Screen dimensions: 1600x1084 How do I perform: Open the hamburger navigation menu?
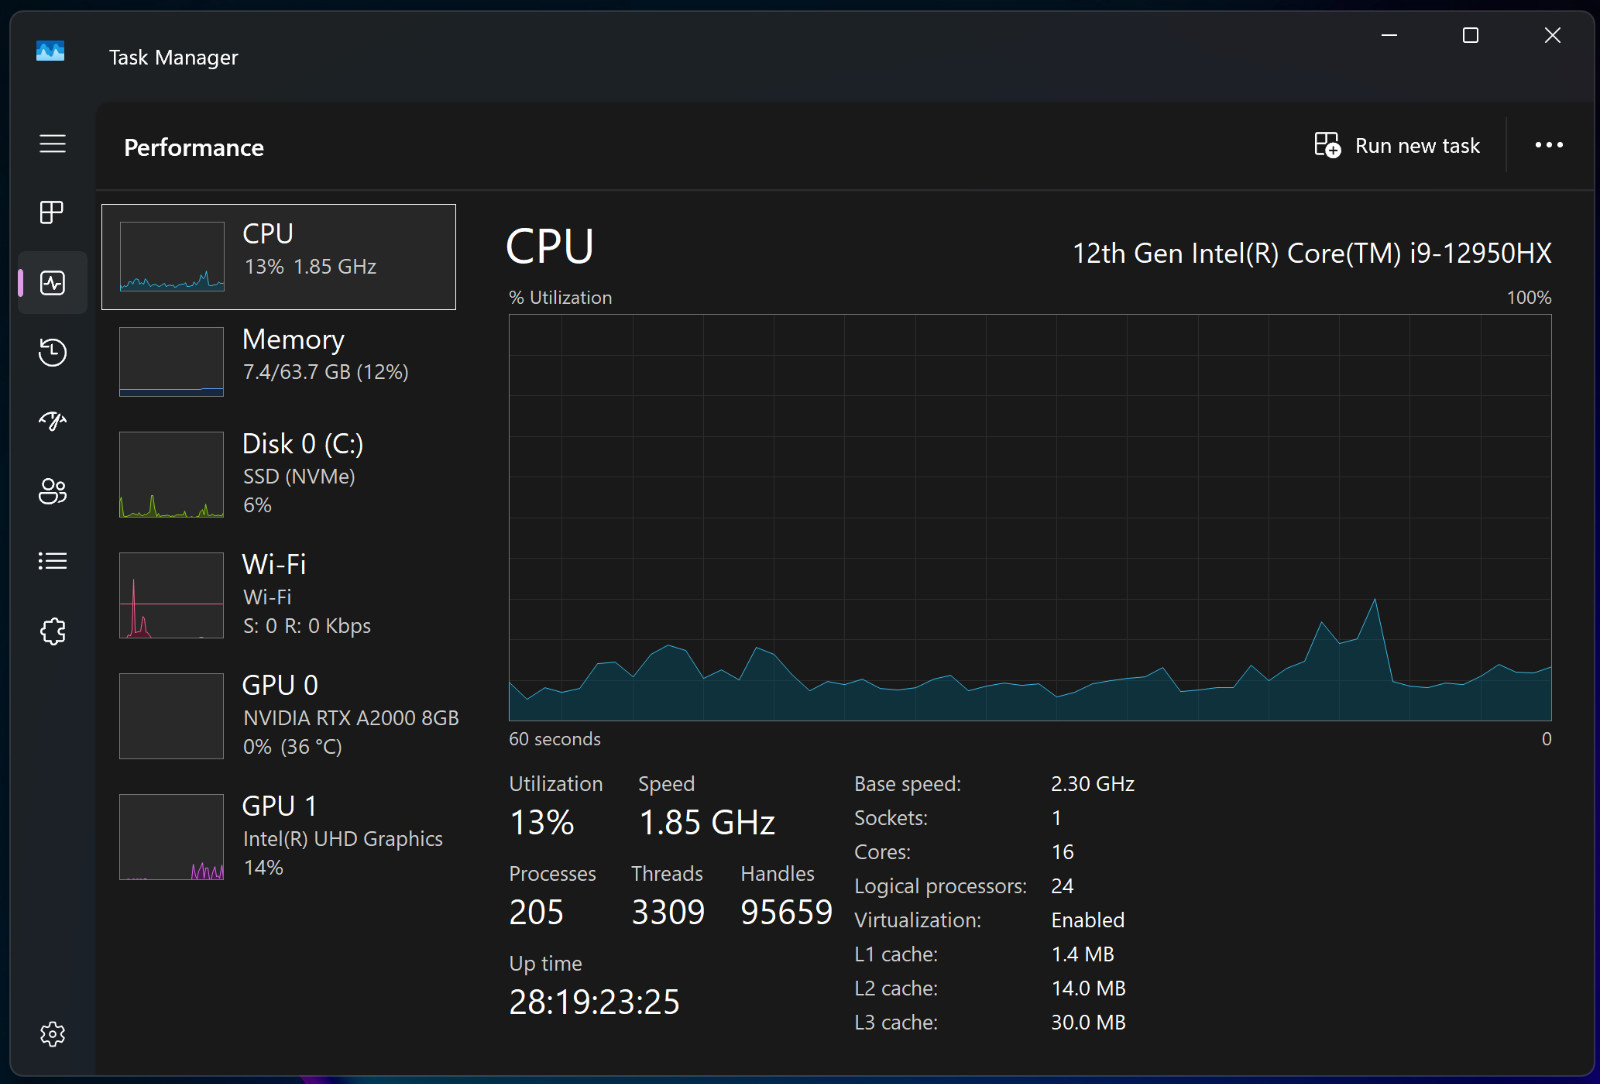53,144
